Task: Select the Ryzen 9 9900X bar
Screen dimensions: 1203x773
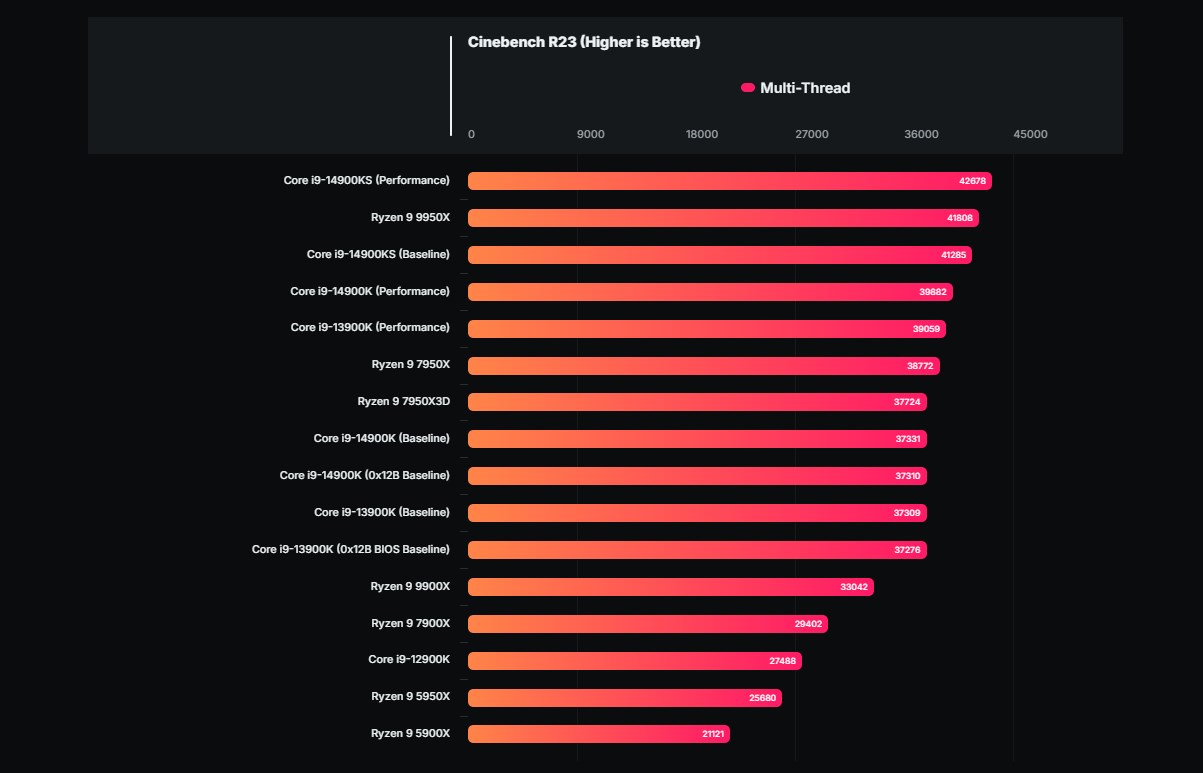Action: point(671,587)
